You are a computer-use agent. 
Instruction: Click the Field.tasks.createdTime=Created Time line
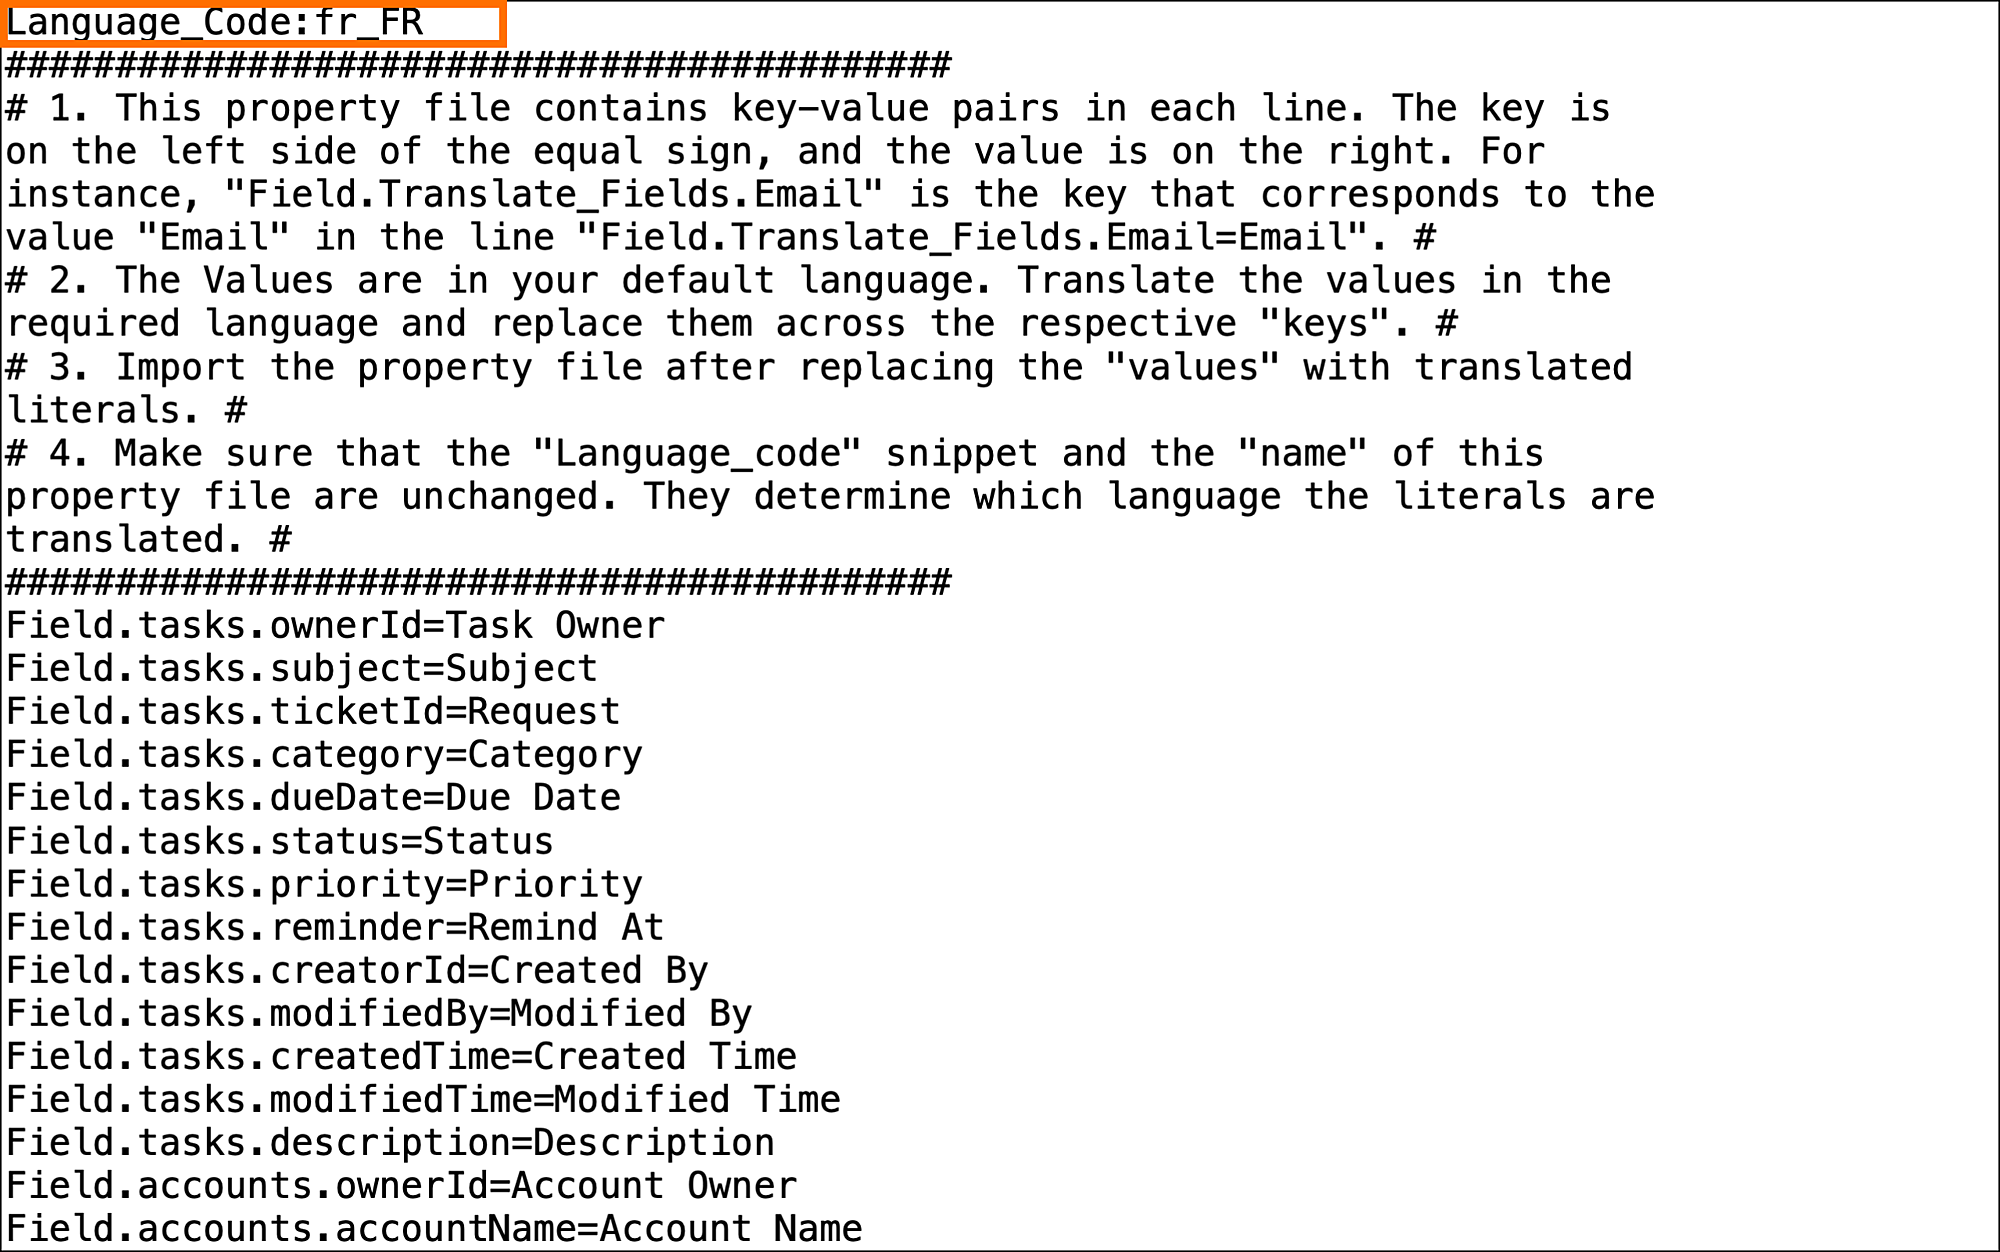tap(401, 1057)
